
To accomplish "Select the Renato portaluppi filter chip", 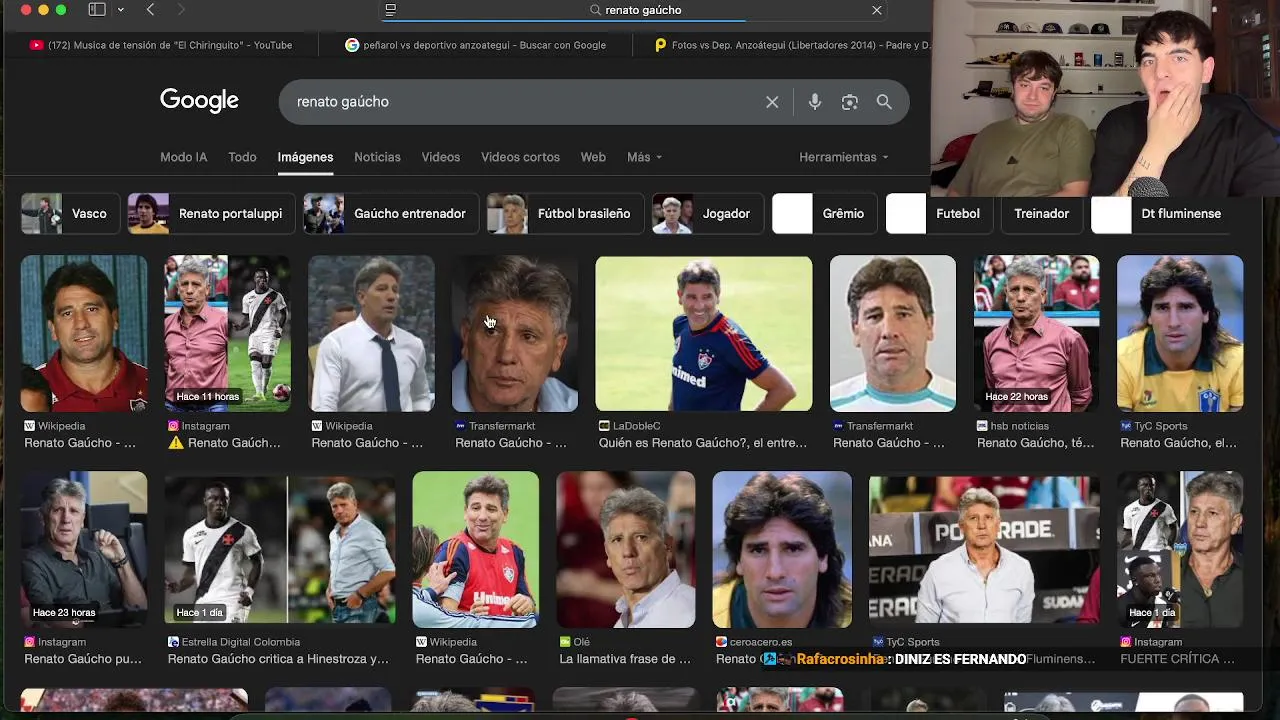I will click(x=211, y=213).
